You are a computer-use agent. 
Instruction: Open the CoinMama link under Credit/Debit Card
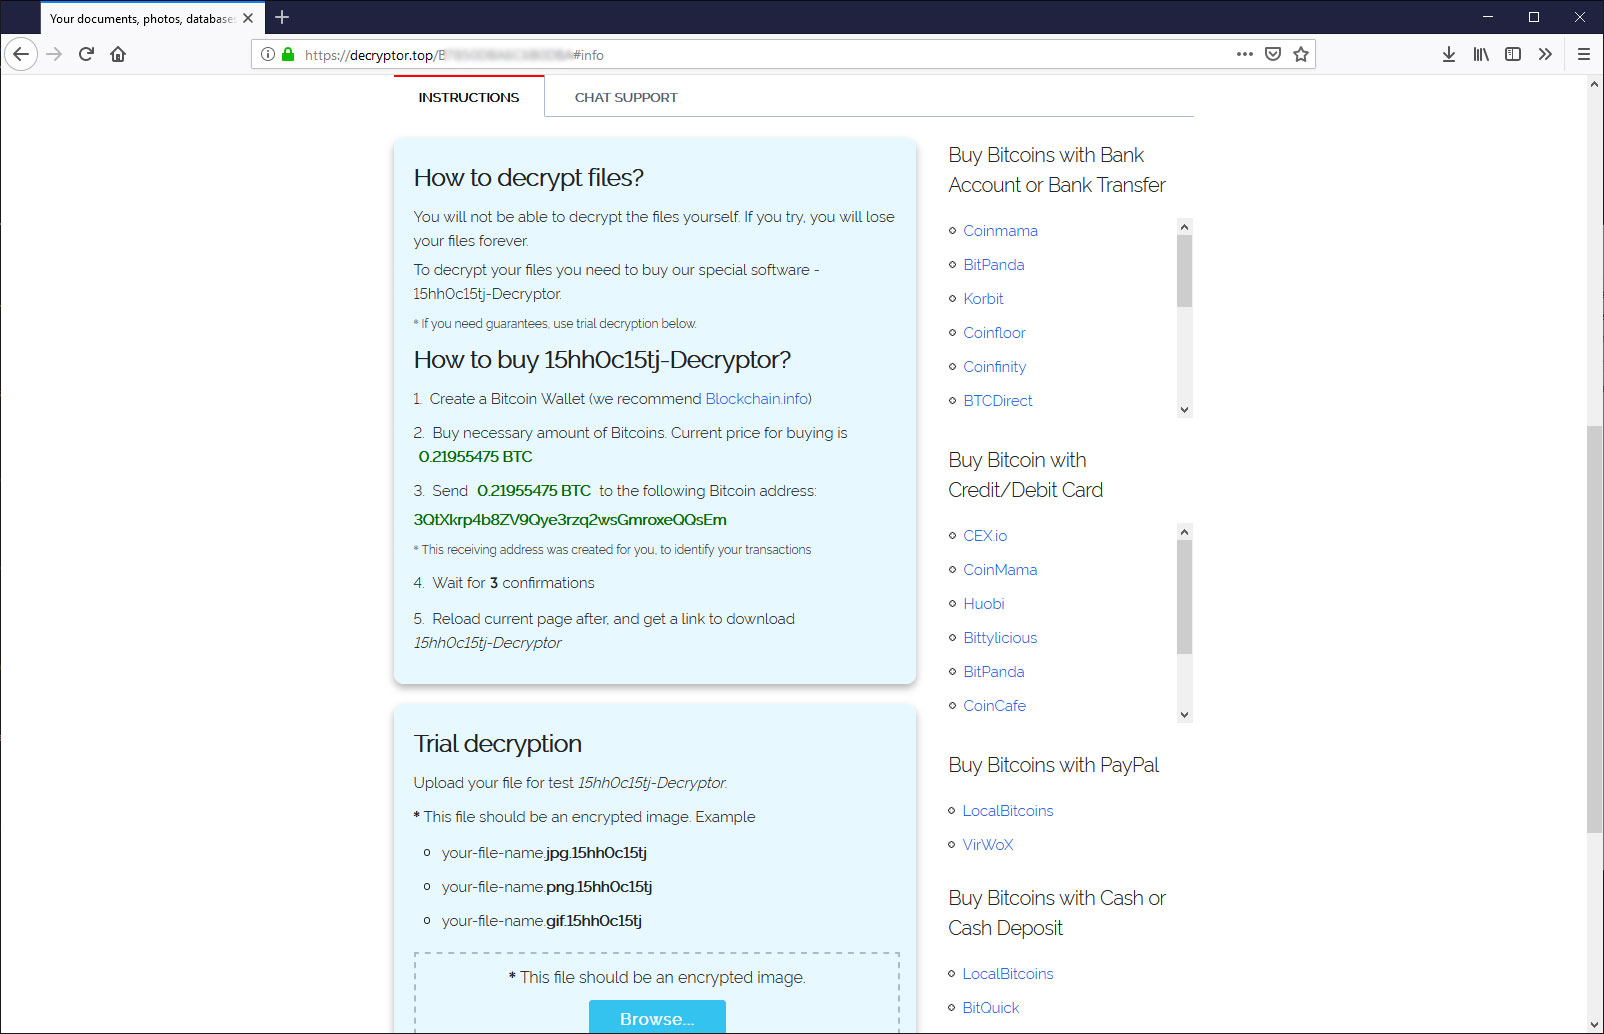pos(1000,569)
